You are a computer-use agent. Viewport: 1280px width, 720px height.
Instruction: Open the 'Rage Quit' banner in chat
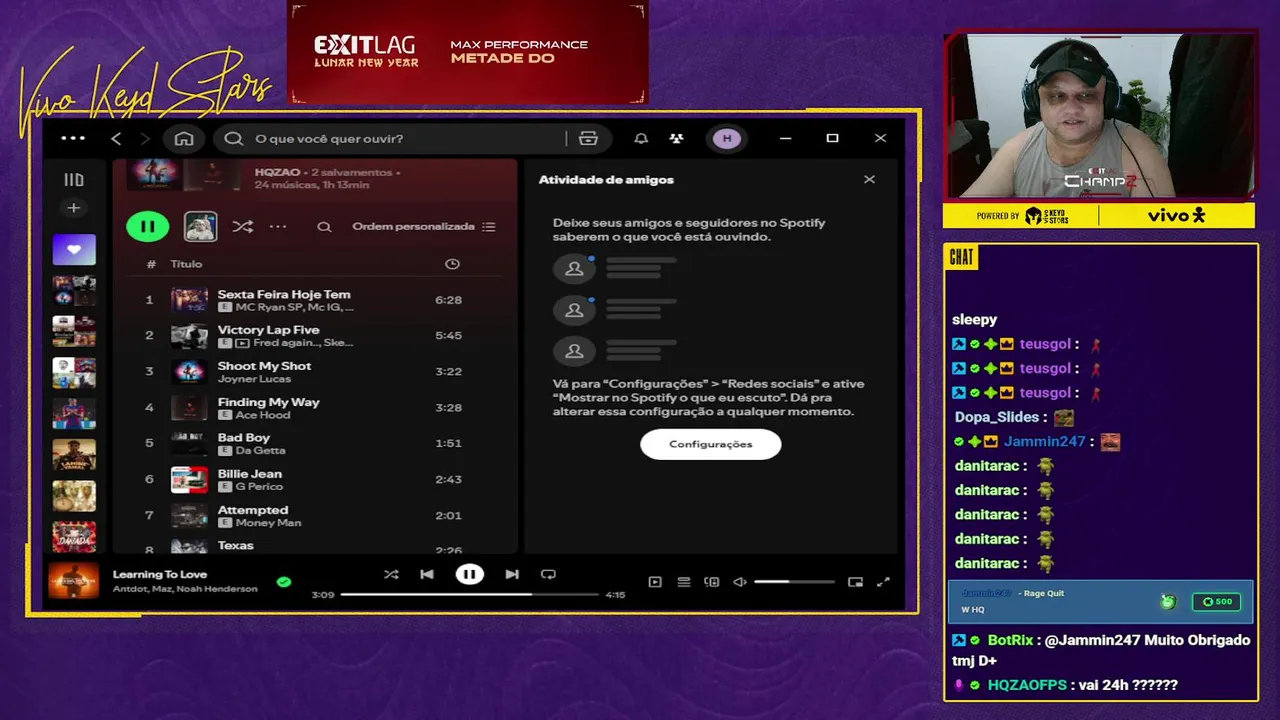[1100, 601]
